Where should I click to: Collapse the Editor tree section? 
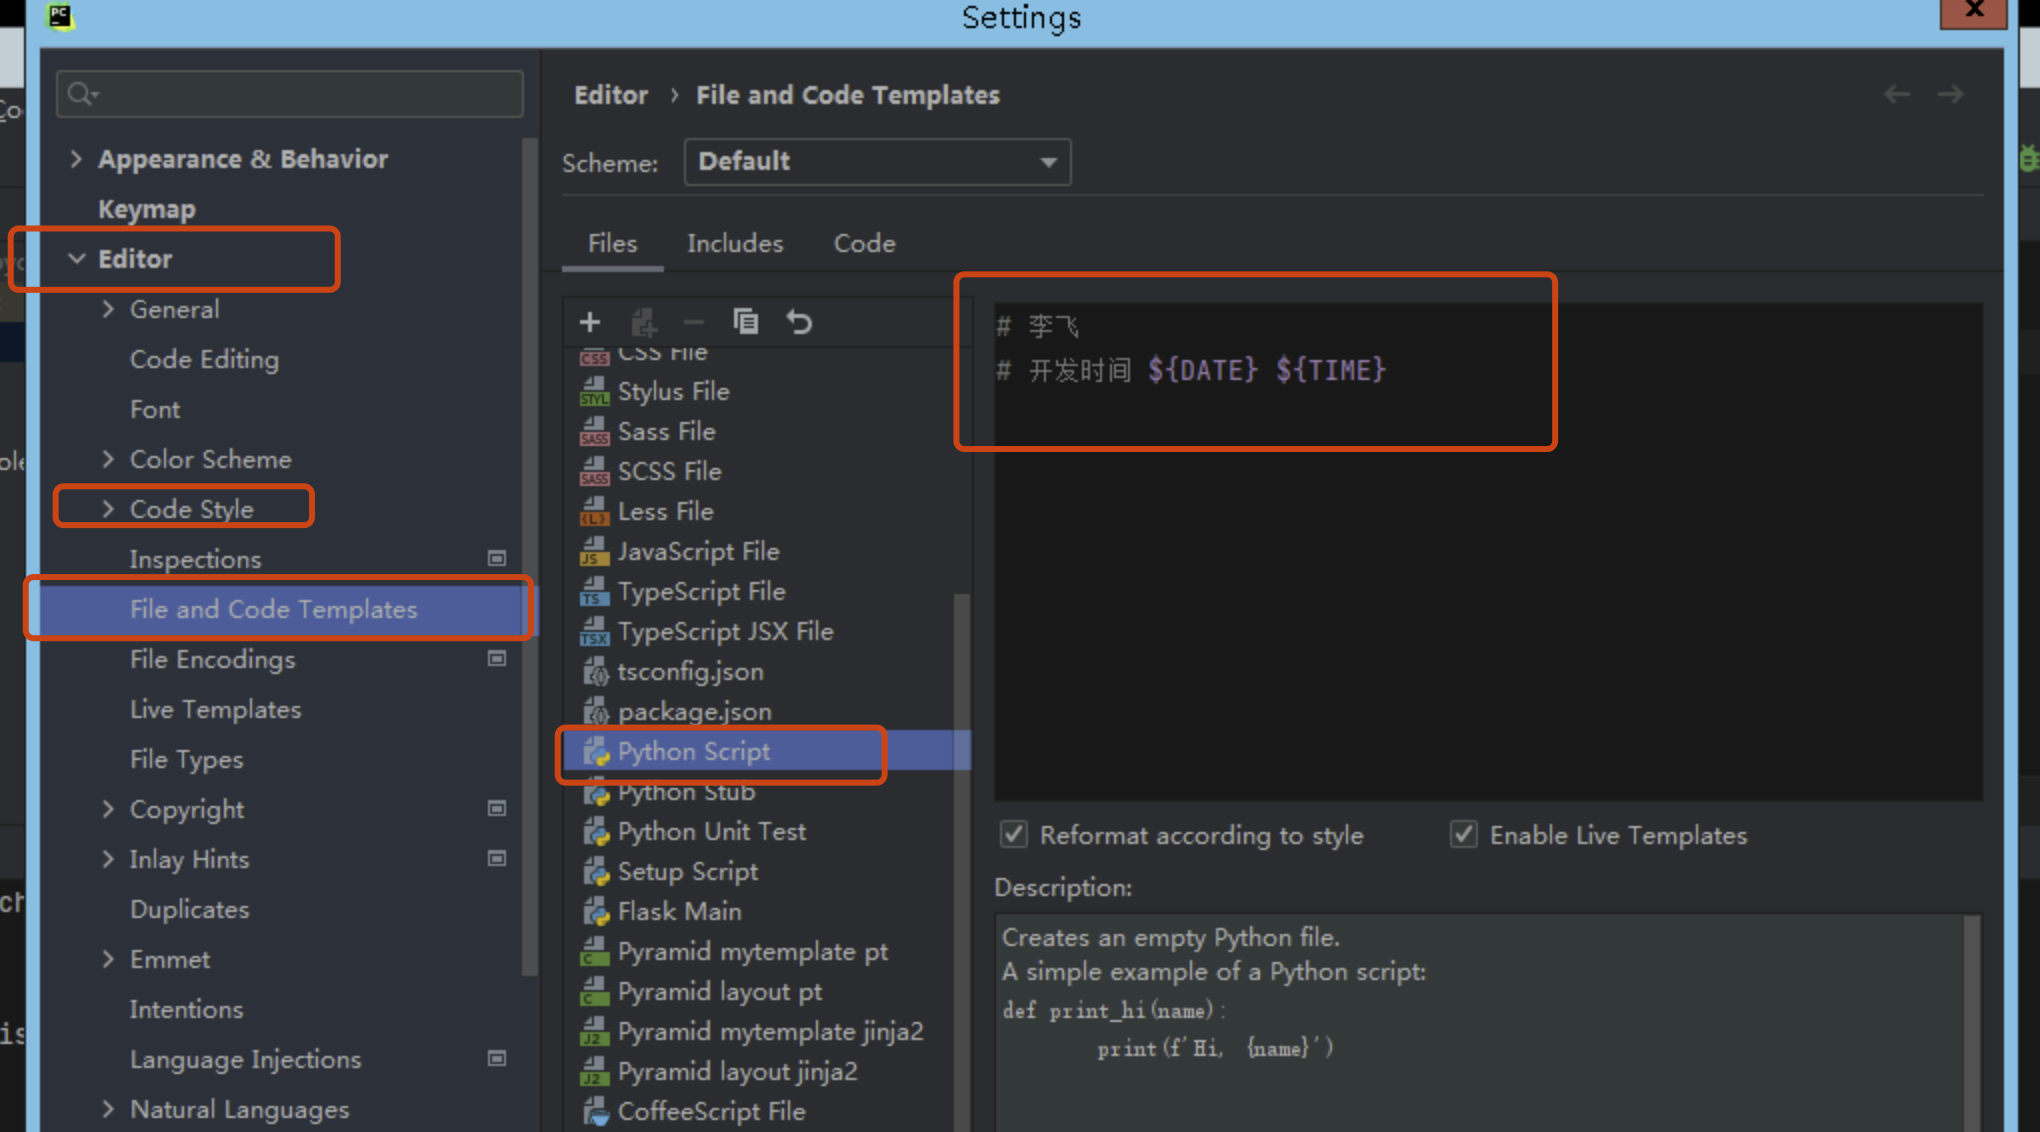pos(77,259)
